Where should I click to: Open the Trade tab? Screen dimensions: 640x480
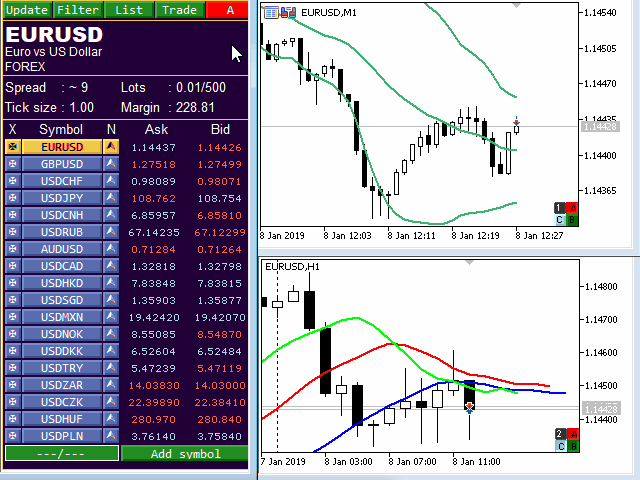pyautogui.click(x=180, y=10)
